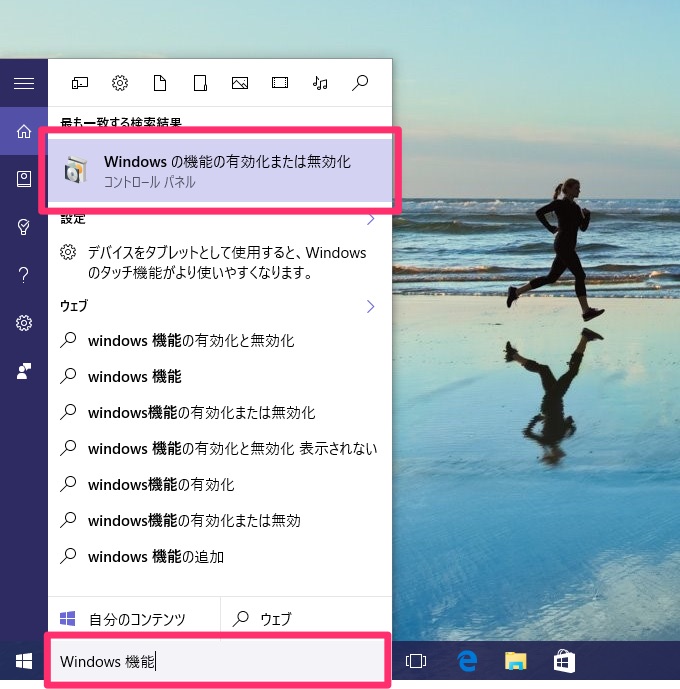The image size is (680, 689).
Task: Click the question mark help icon
Action: [x=24, y=275]
